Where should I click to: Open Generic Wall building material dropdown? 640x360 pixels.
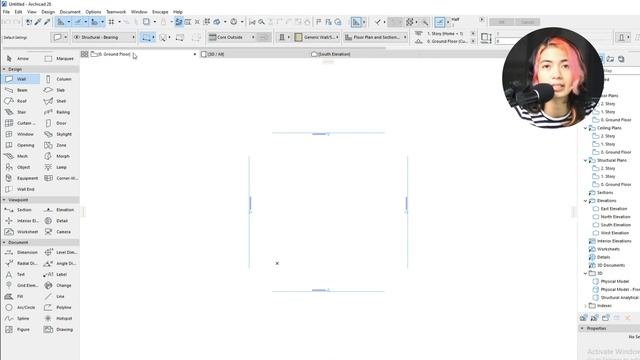[x=317, y=37]
